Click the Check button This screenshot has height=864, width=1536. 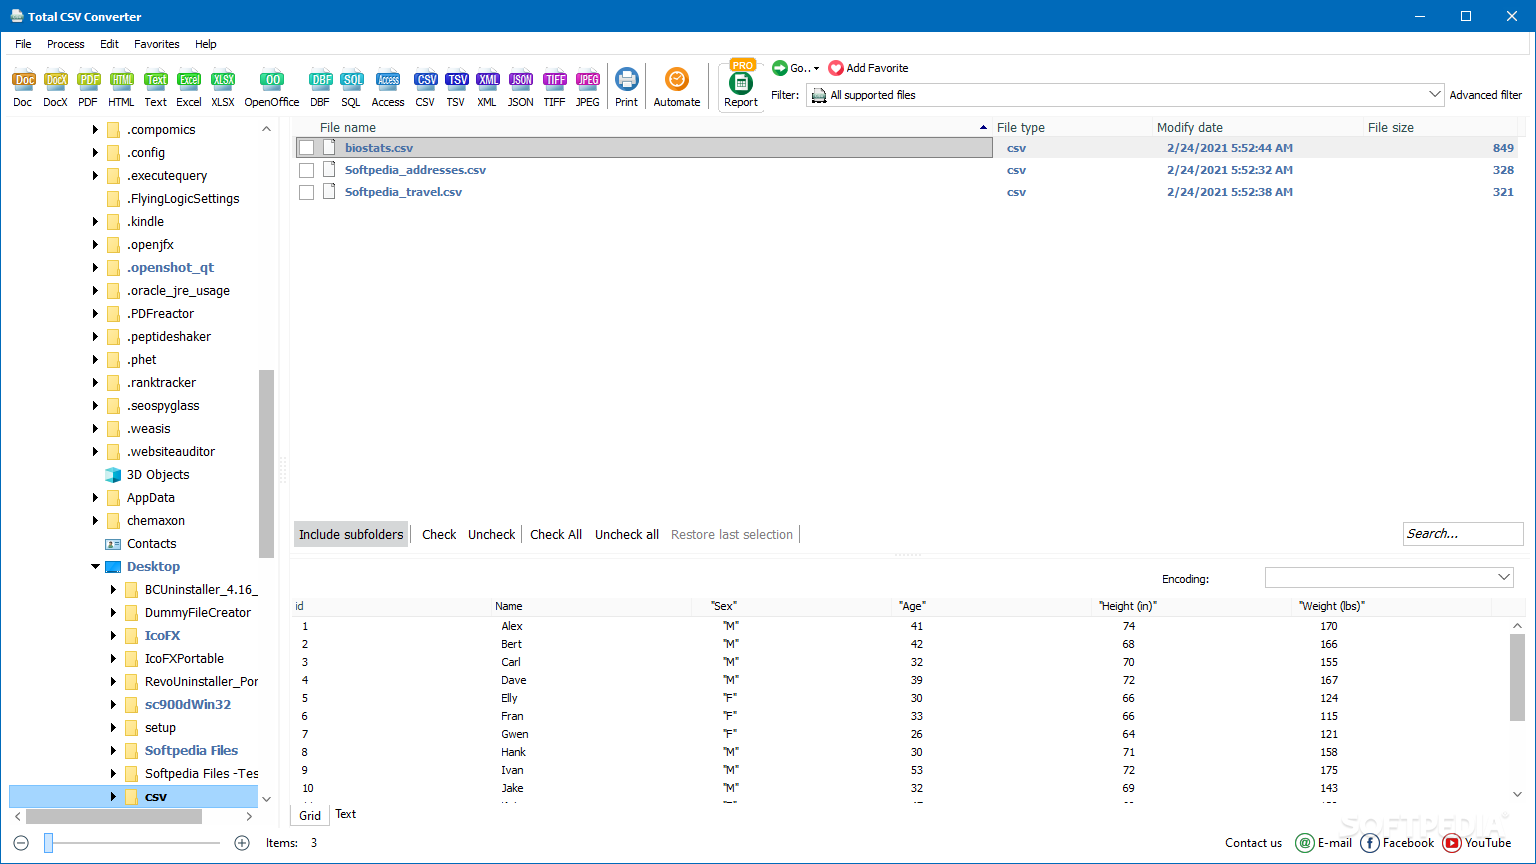[x=439, y=534]
